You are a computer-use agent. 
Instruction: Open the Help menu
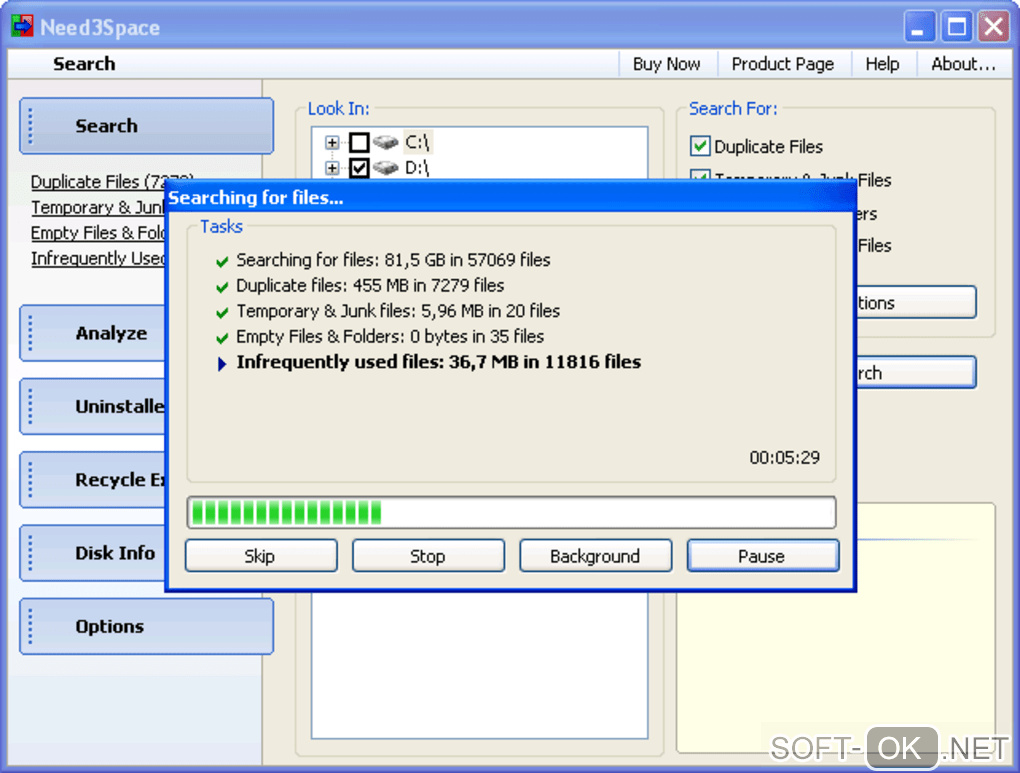tap(882, 64)
